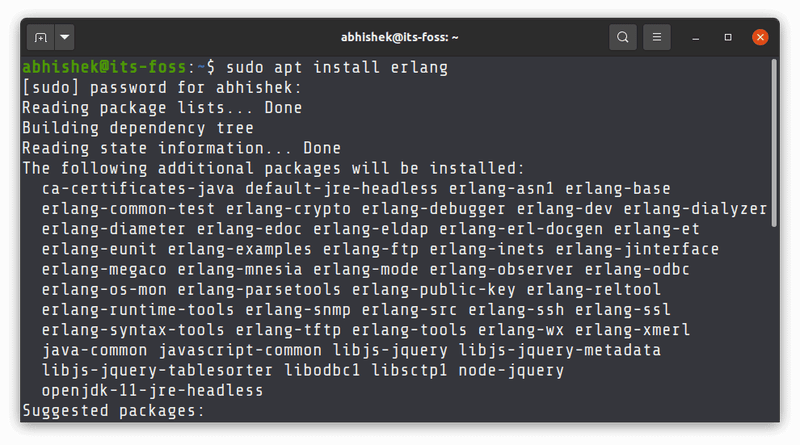The width and height of the screenshot is (800, 445).
Task: Click openjdk-11-jre-headless in the output
Action: click(152, 390)
